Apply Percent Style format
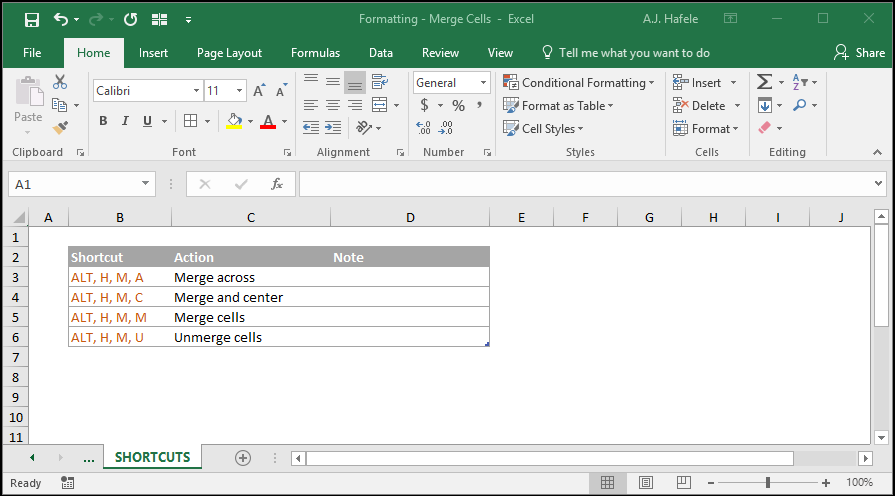Image resolution: width=895 pixels, height=496 pixels. 458,105
